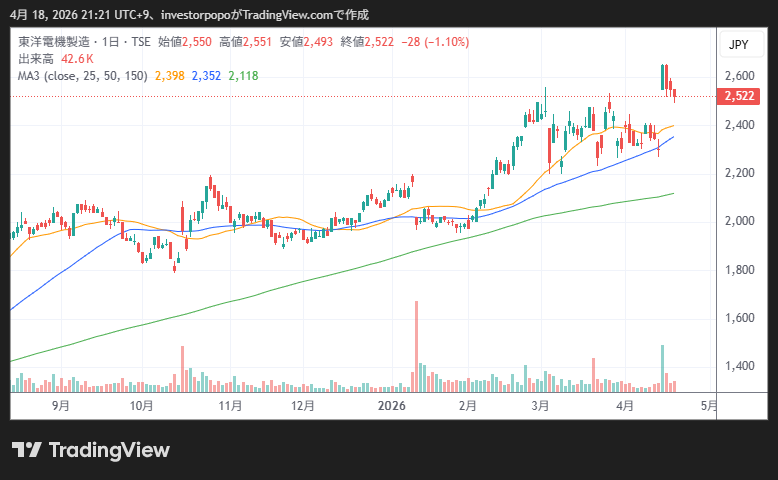Click the TradingView logo icon

26,450
